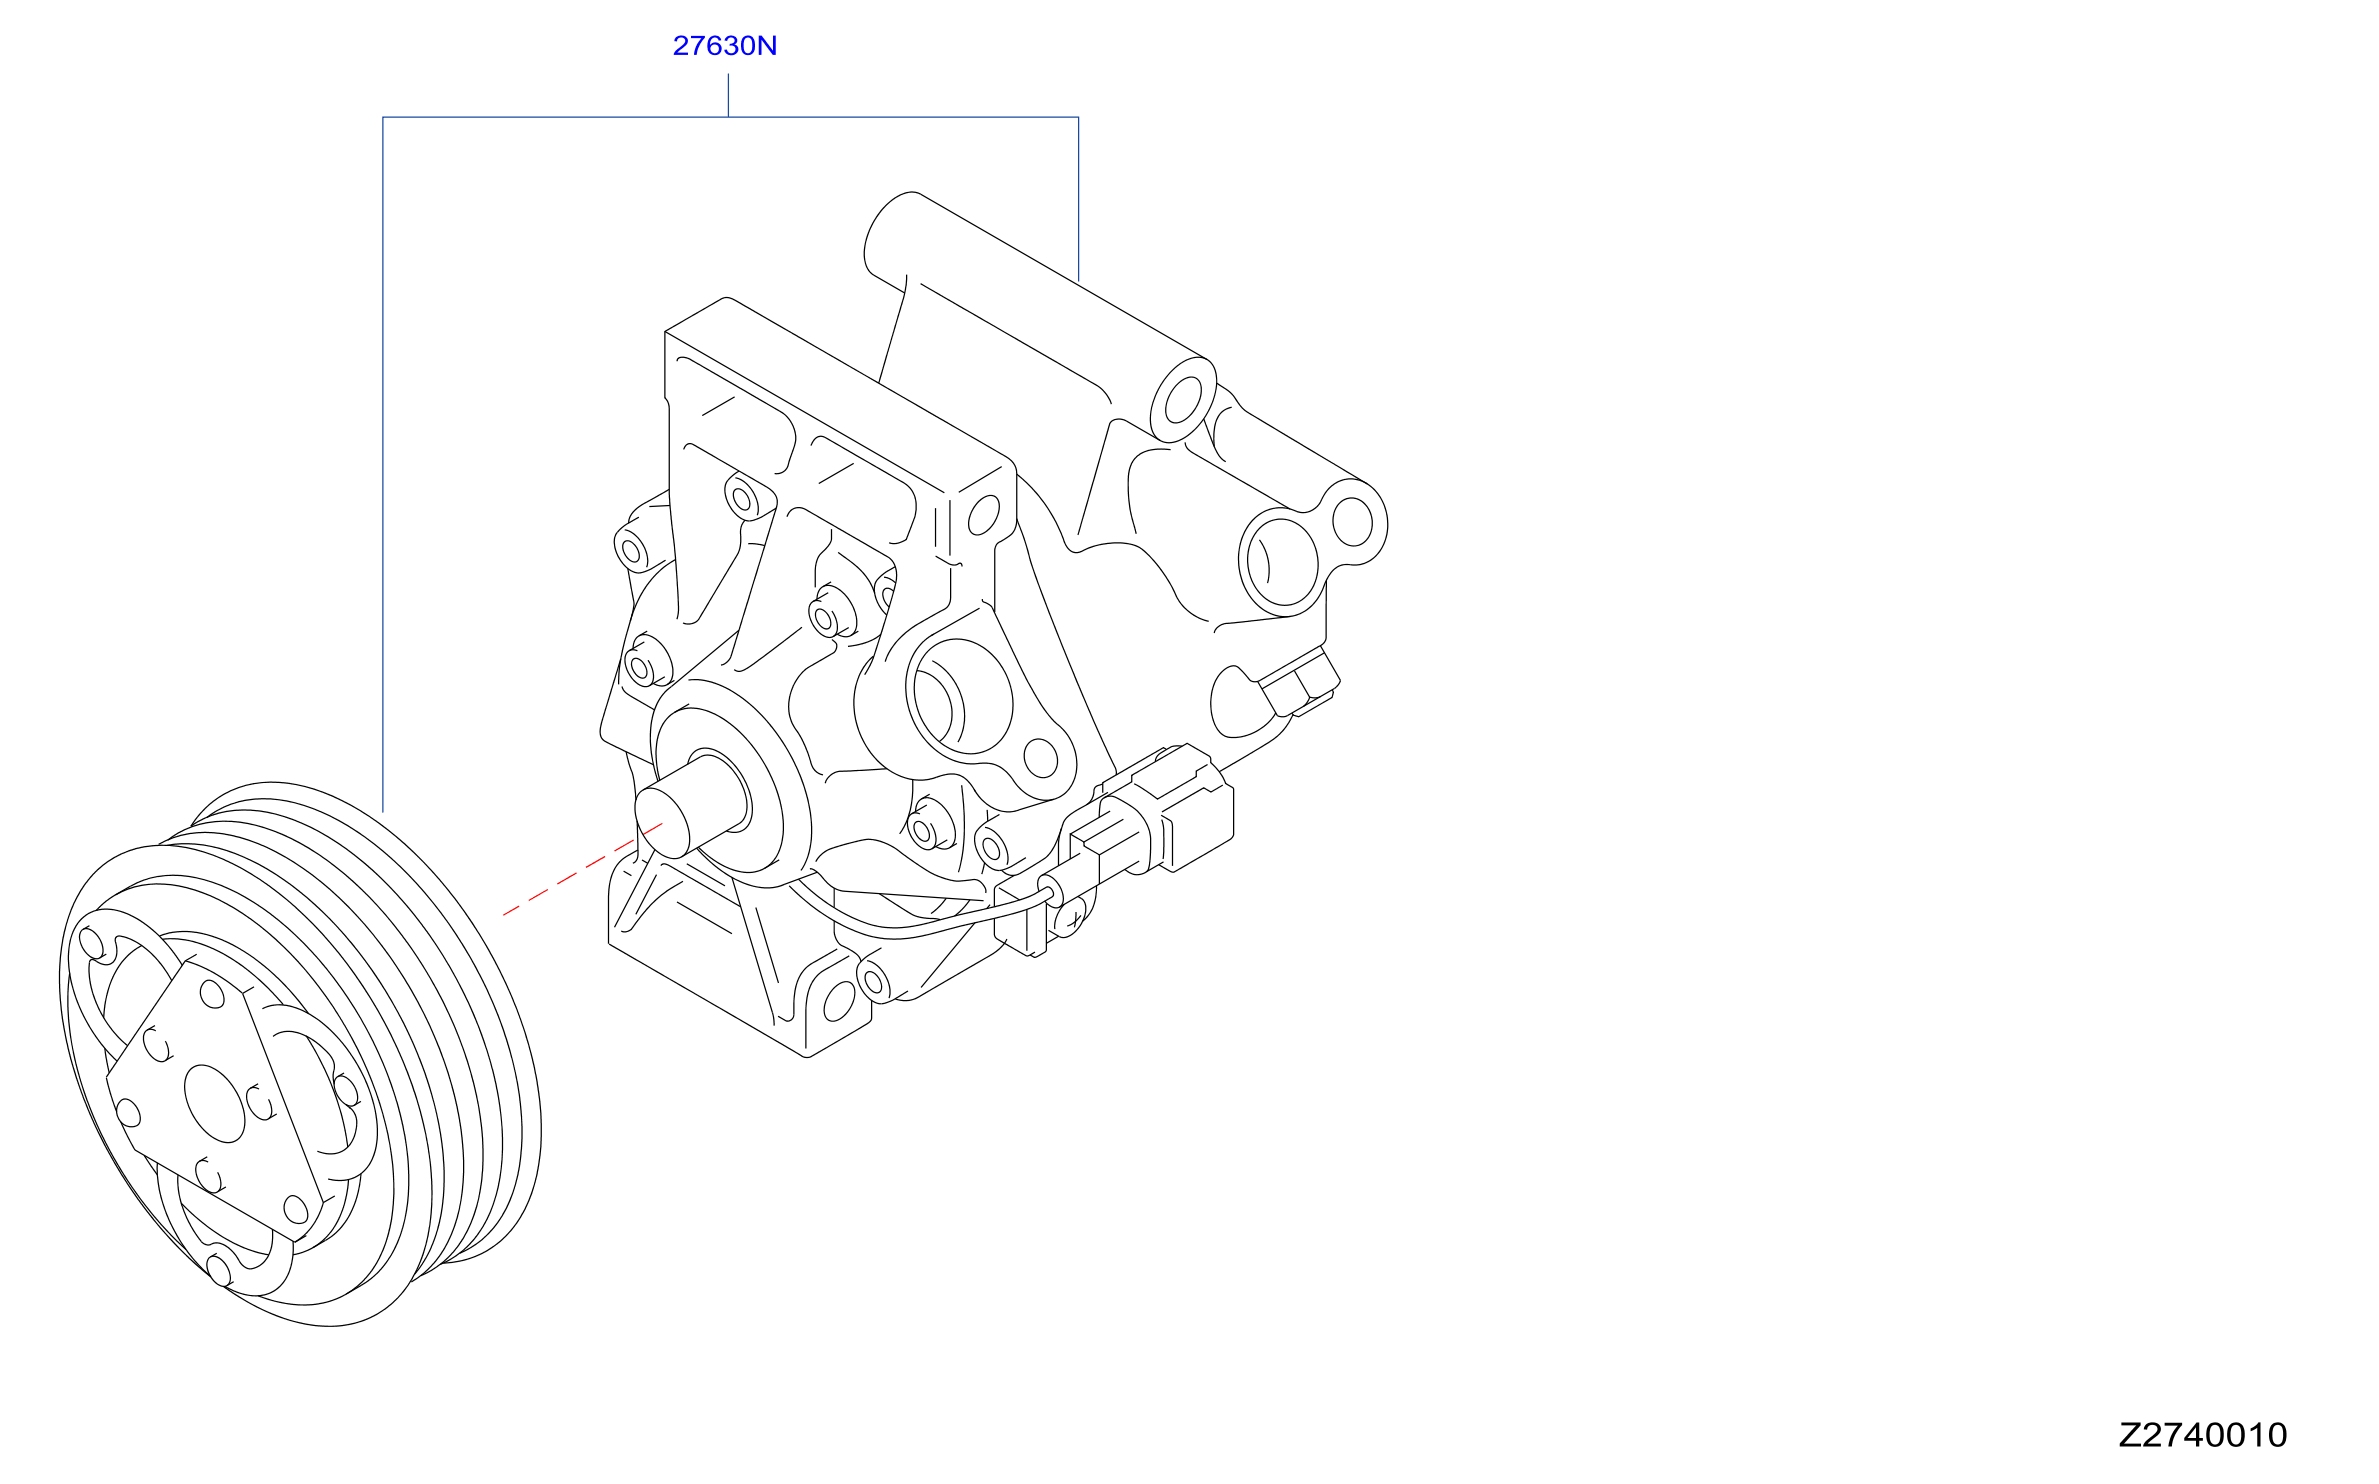Select the Z2740010 diagram code
This screenshot has width=2379, height=1484.
(x=2203, y=1435)
